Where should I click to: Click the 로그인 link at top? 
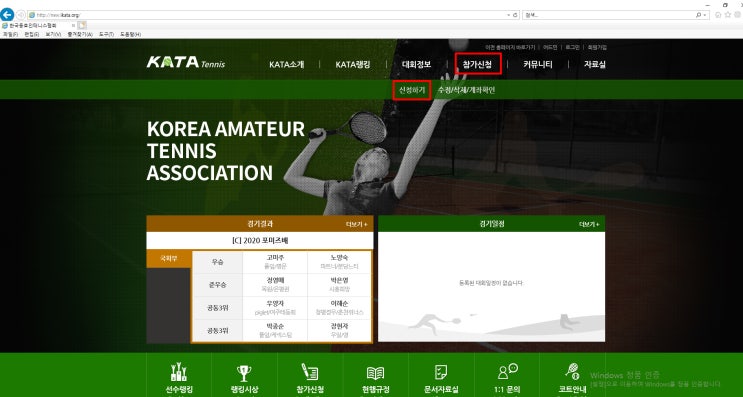tap(572, 47)
